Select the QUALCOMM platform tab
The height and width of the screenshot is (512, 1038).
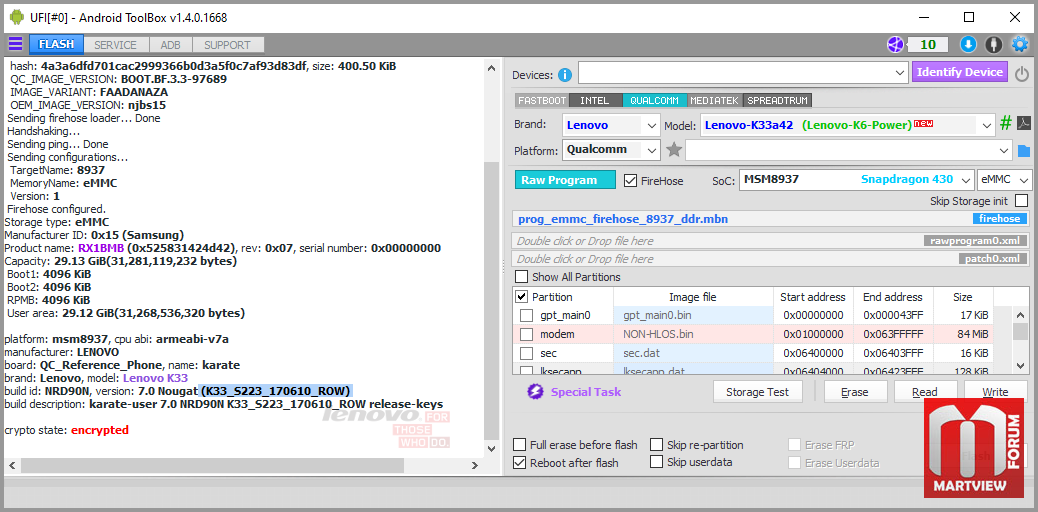654,101
